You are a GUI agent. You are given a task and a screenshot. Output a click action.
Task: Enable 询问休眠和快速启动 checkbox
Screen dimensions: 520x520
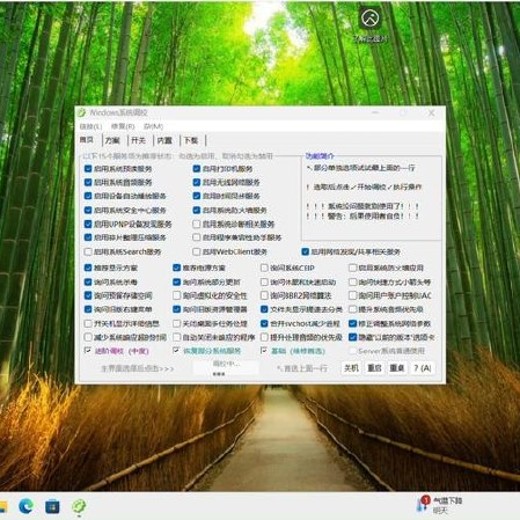point(264,282)
